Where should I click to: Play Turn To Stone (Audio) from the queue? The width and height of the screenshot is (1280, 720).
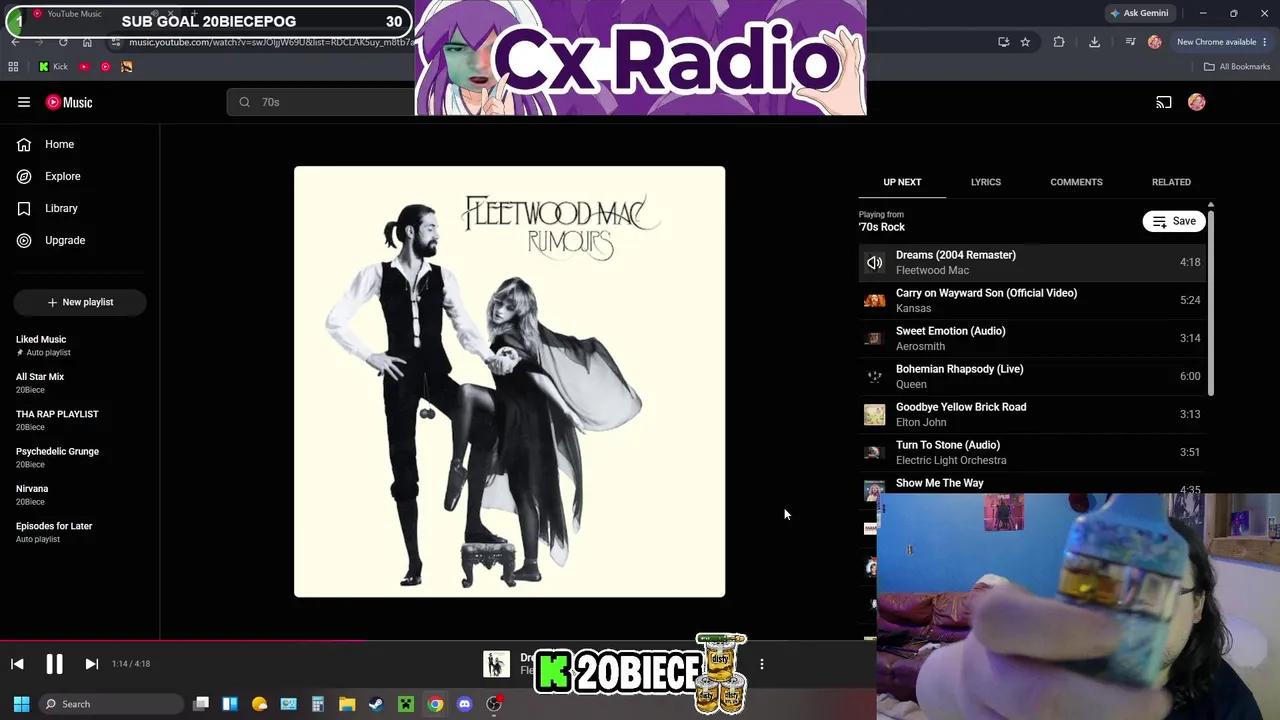(x=1032, y=452)
